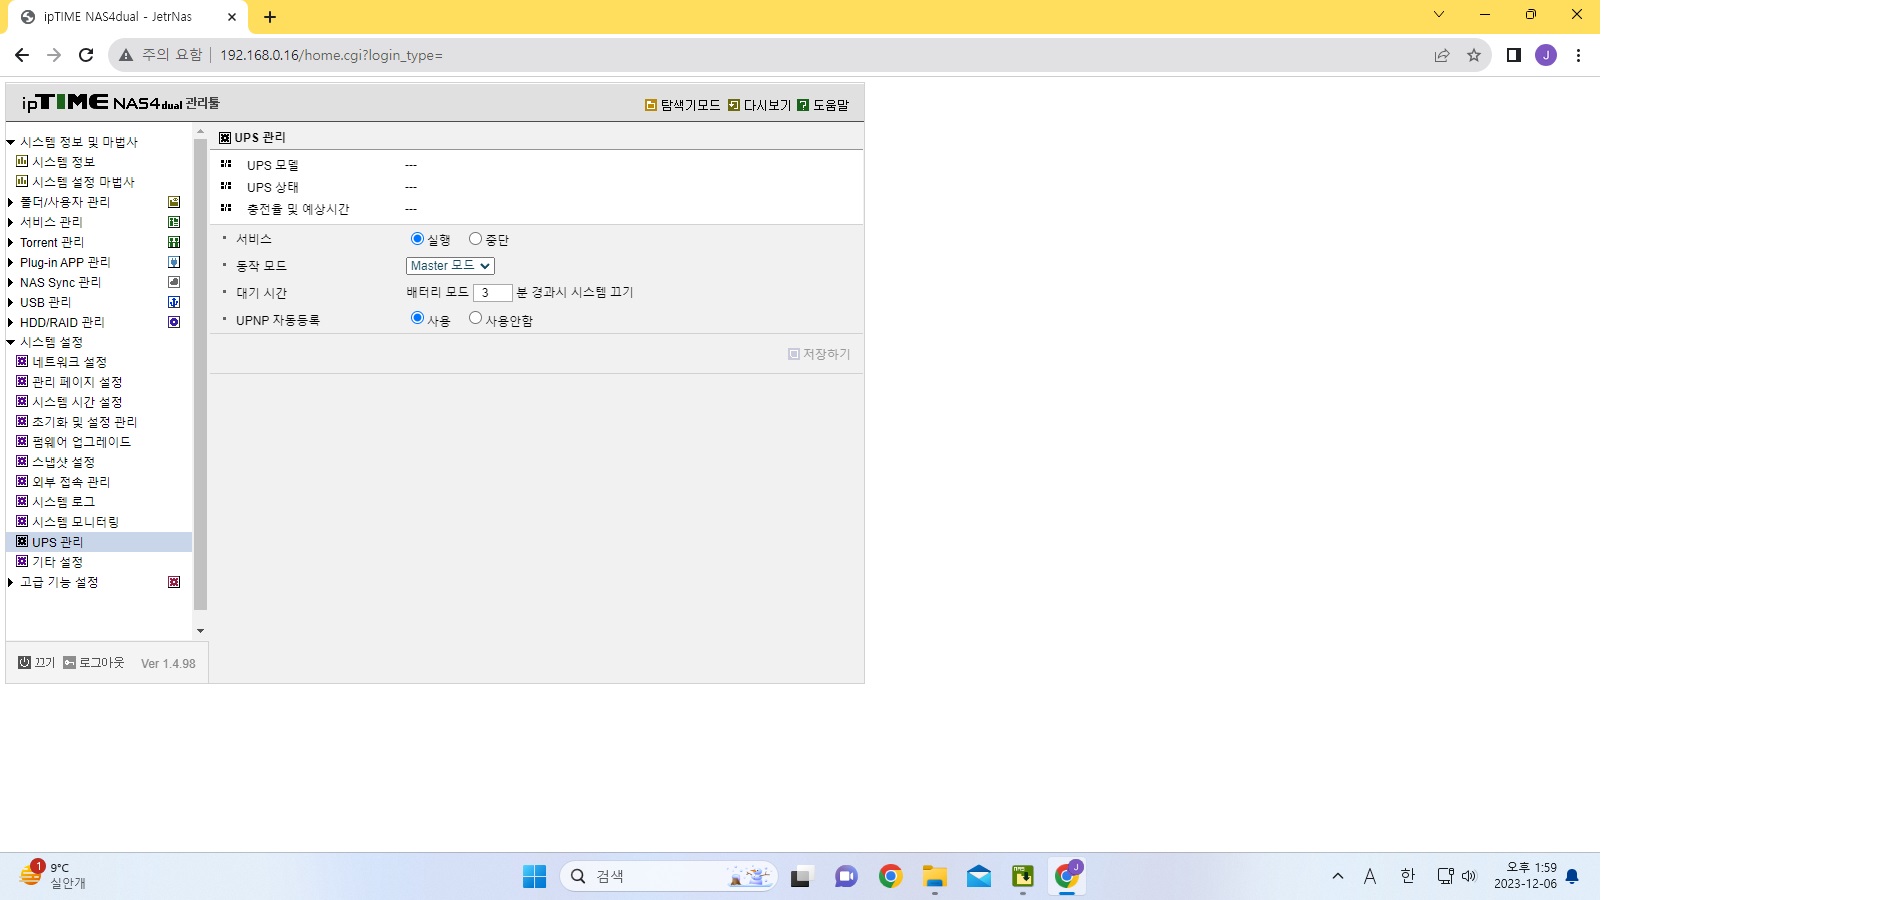1879x900 pixels.
Task: Click the 탐색기모드 icon in header
Action: [651, 105]
